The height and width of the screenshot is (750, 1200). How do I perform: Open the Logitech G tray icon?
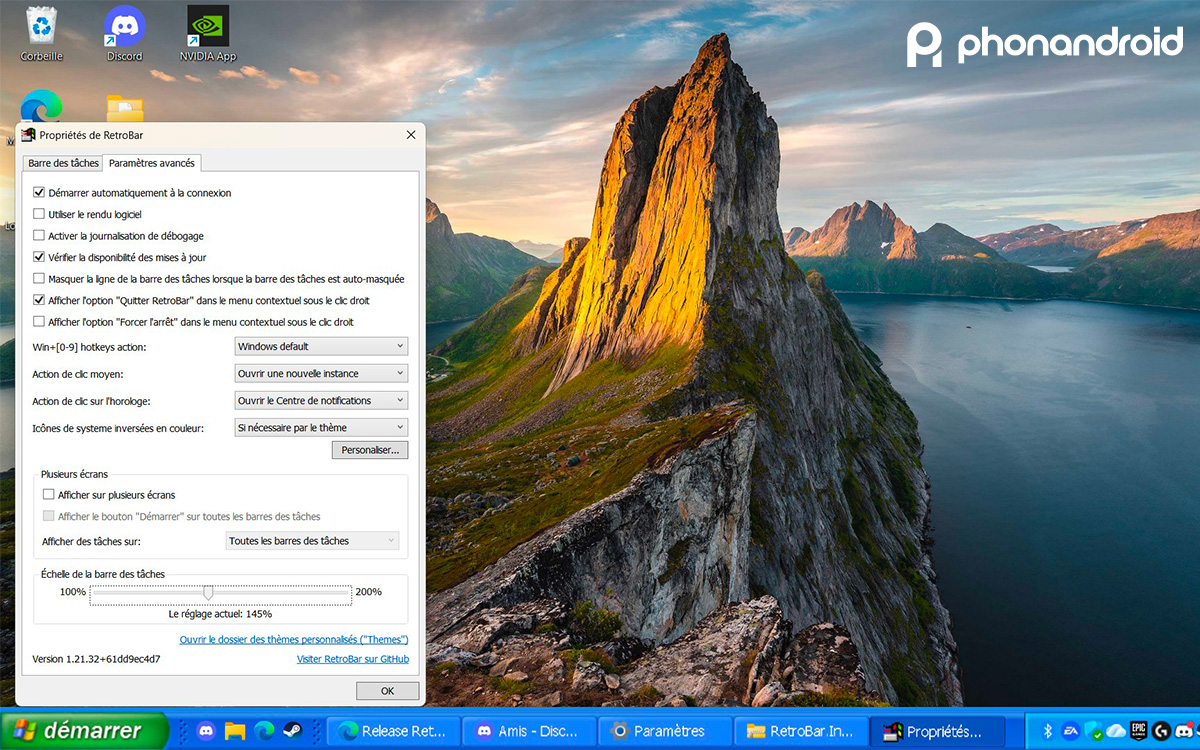pos(1161,731)
